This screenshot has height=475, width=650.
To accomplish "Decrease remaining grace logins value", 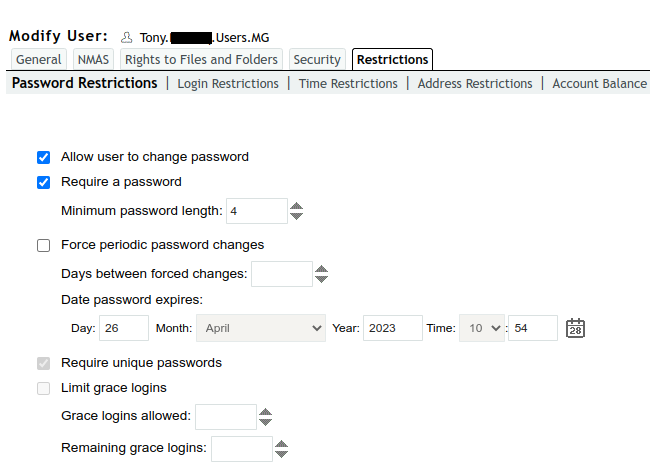I will coord(281,454).
